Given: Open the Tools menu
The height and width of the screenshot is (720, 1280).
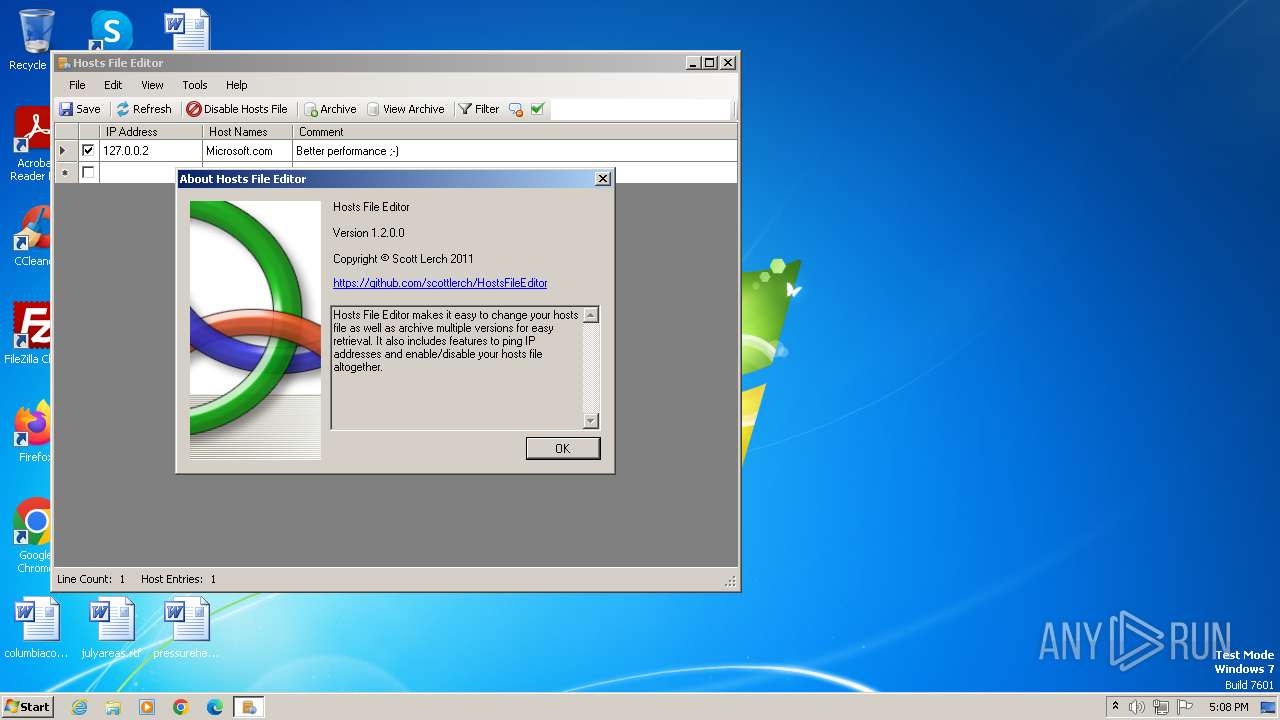Looking at the screenshot, I should pyautogui.click(x=195, y=85).
